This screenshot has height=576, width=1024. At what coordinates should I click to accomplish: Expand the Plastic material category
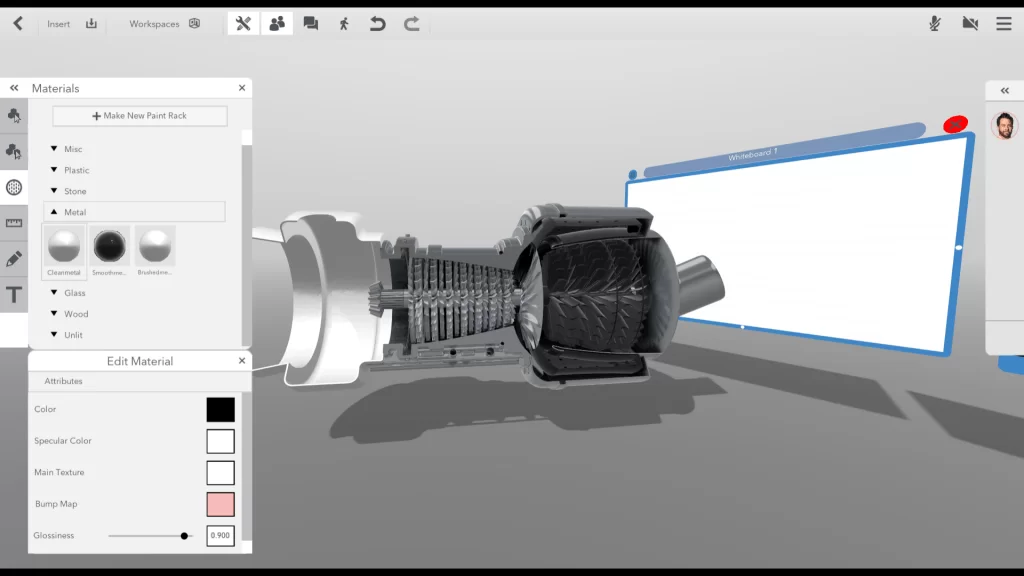55,170
